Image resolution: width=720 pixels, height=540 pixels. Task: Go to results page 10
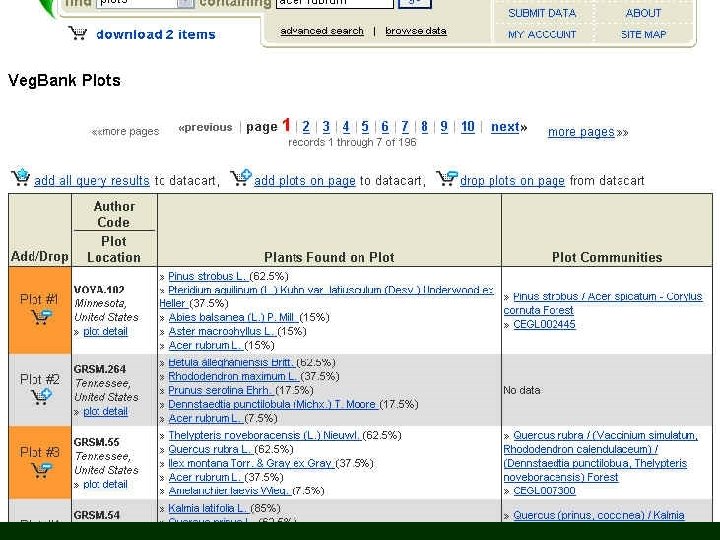467,127
